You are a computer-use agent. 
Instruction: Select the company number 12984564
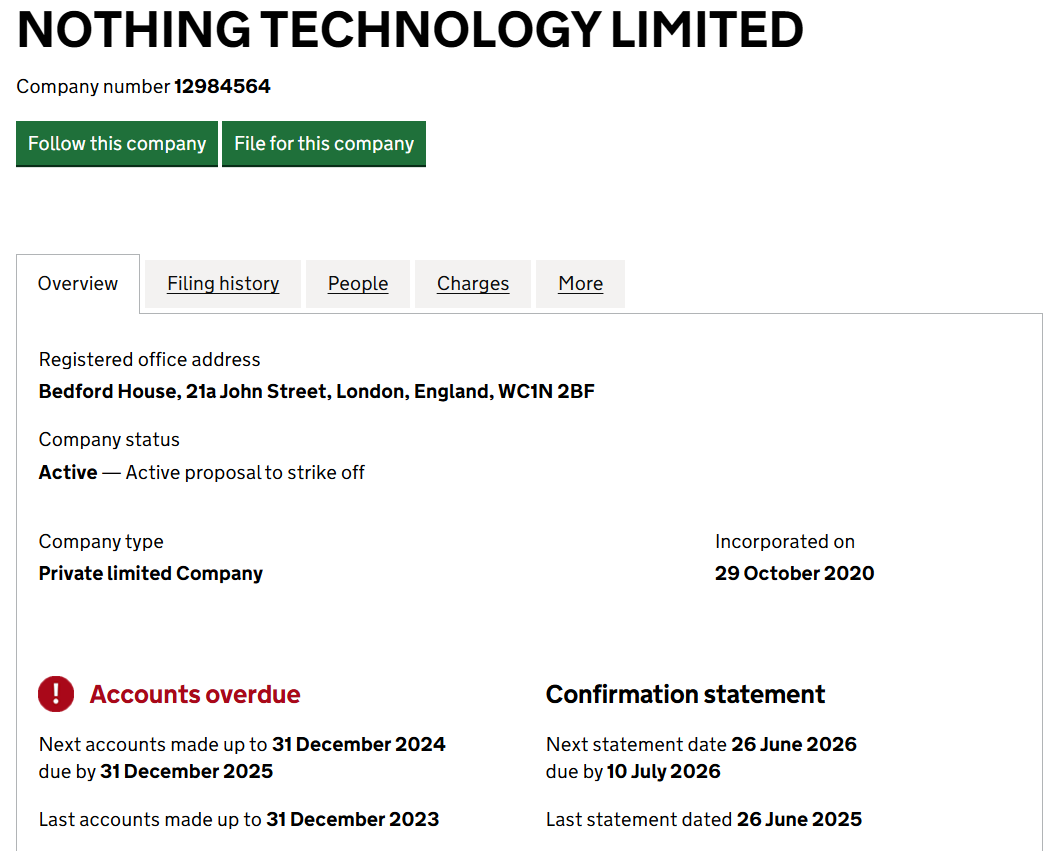point(224,86)
